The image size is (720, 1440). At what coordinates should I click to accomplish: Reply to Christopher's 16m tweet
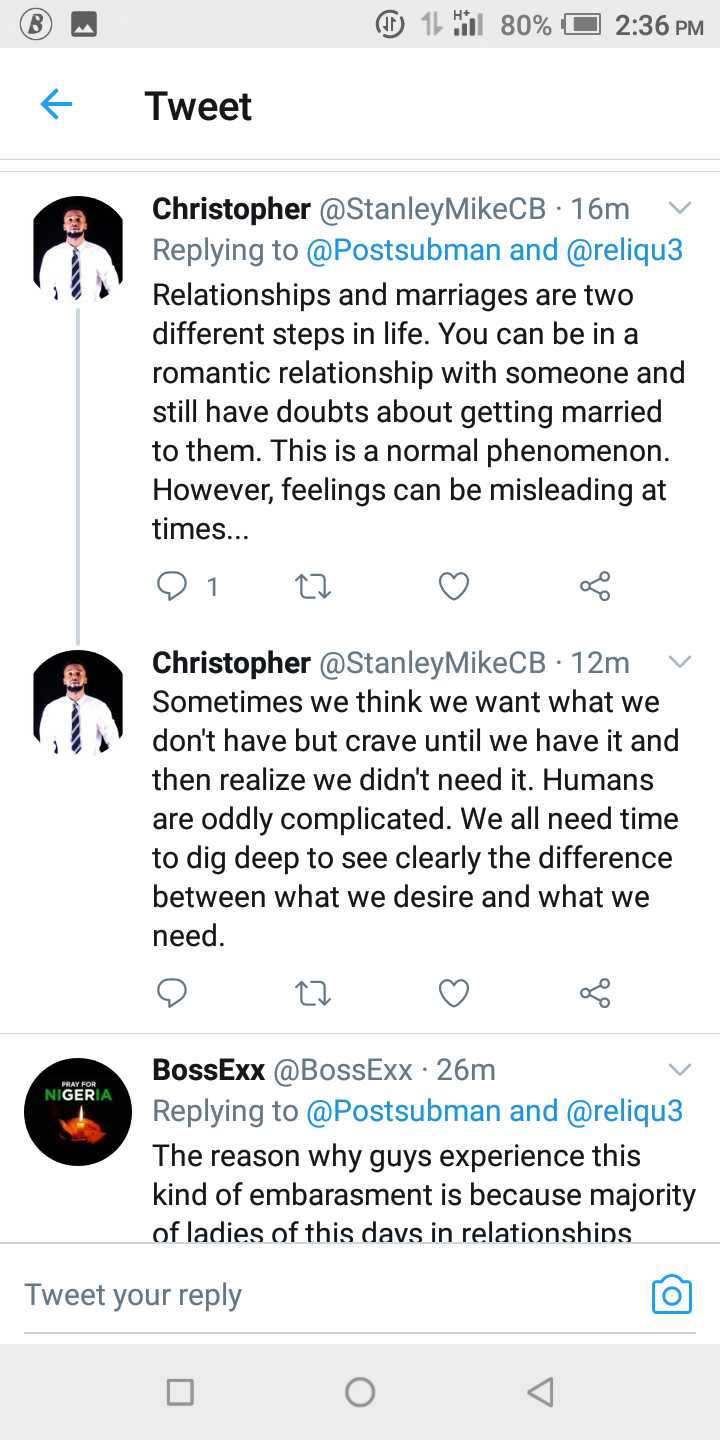click(173, 586)
